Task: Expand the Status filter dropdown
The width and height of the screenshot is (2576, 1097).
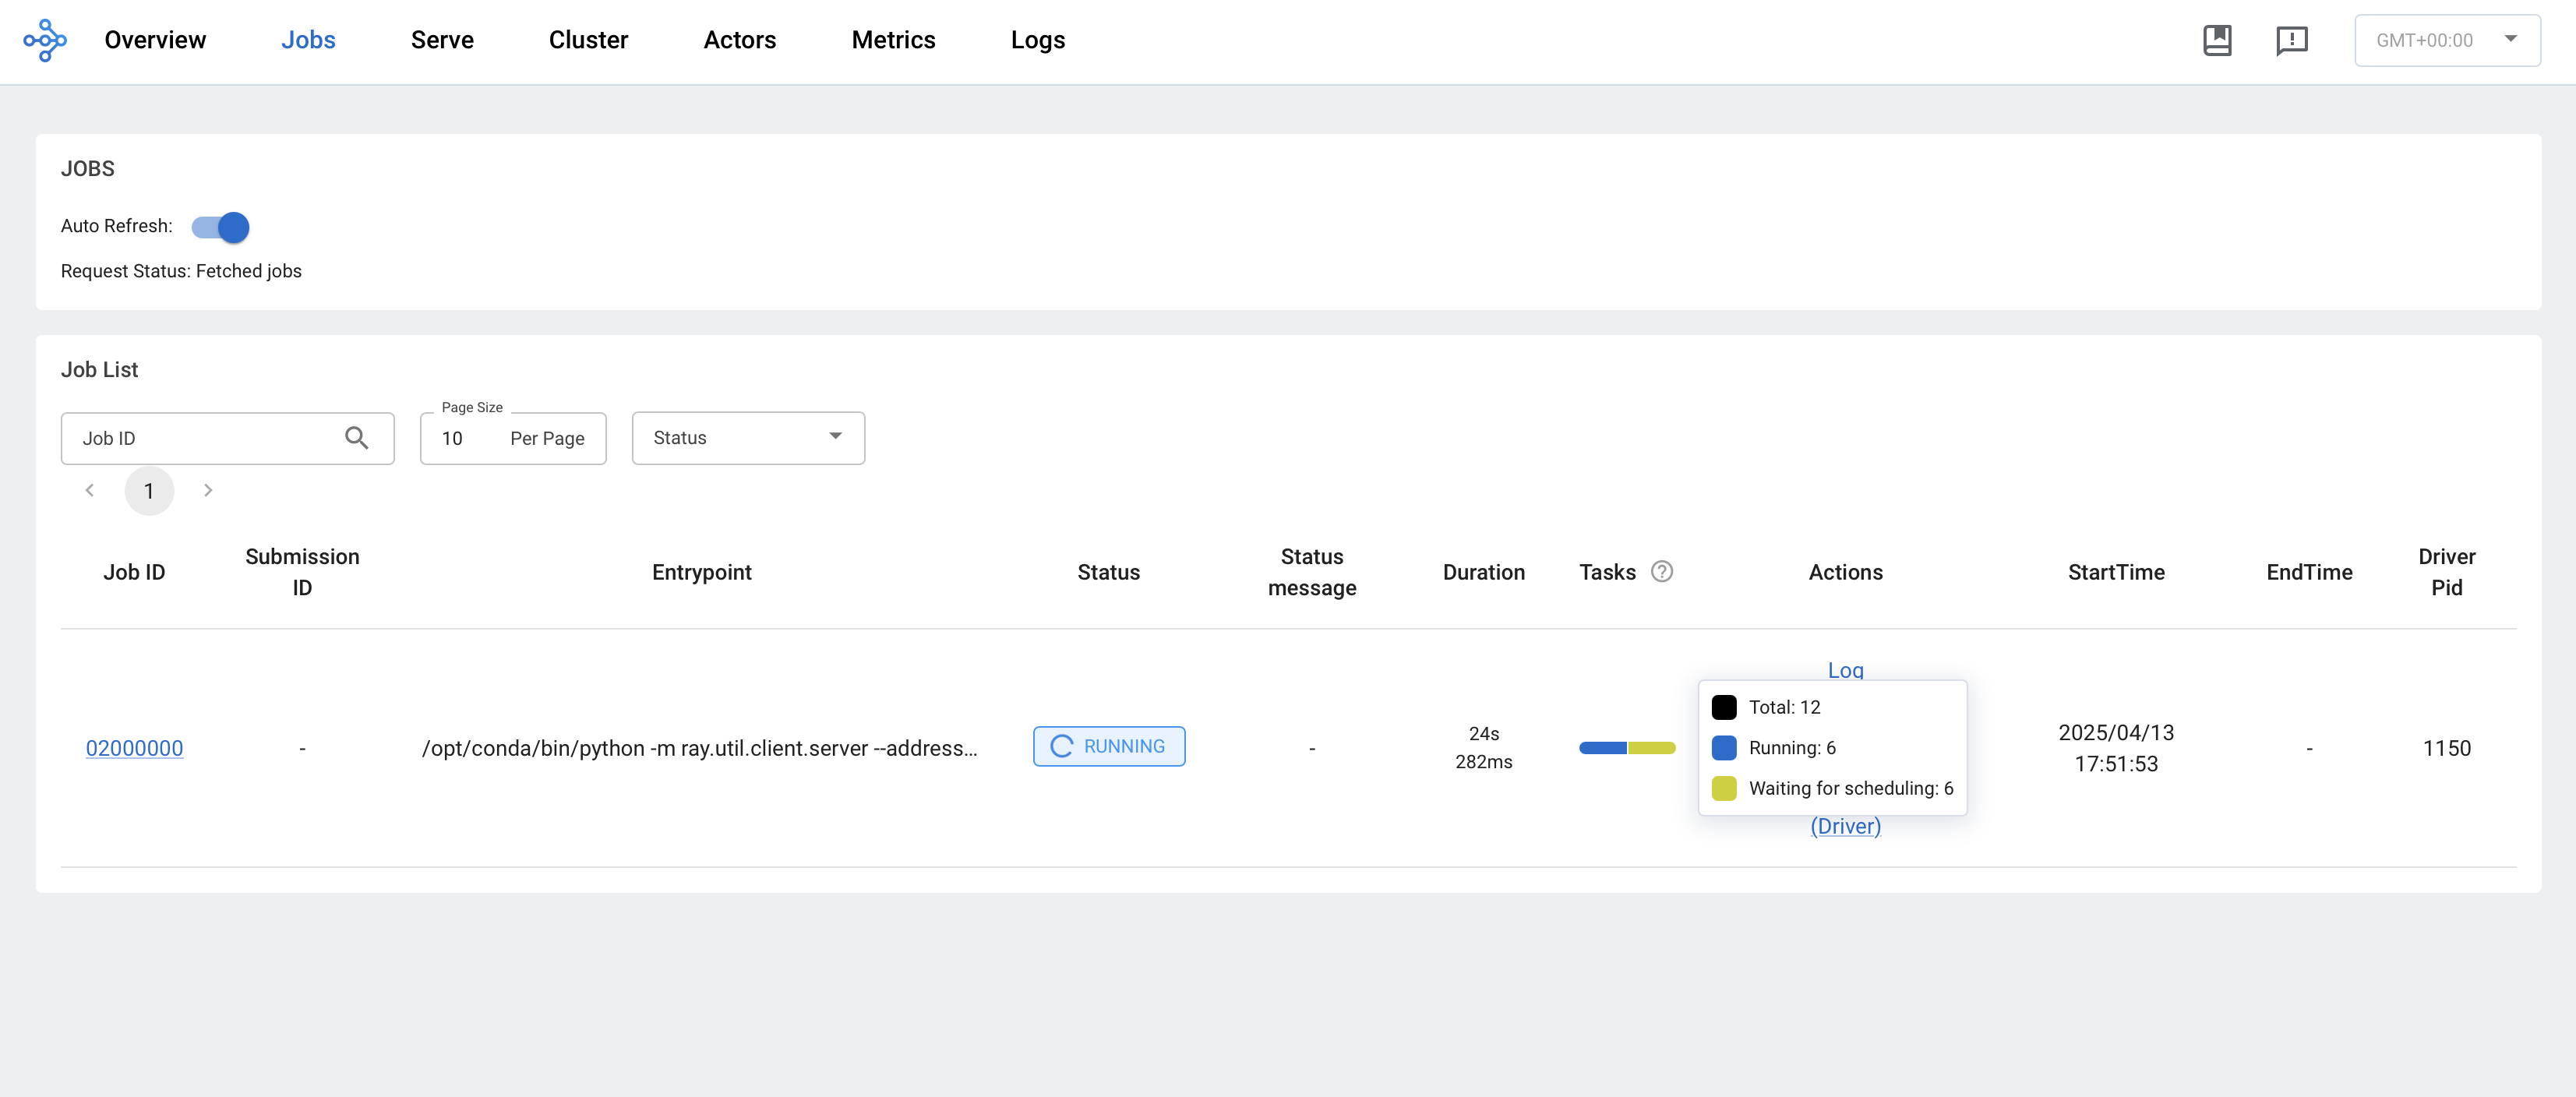Action: 748,438
